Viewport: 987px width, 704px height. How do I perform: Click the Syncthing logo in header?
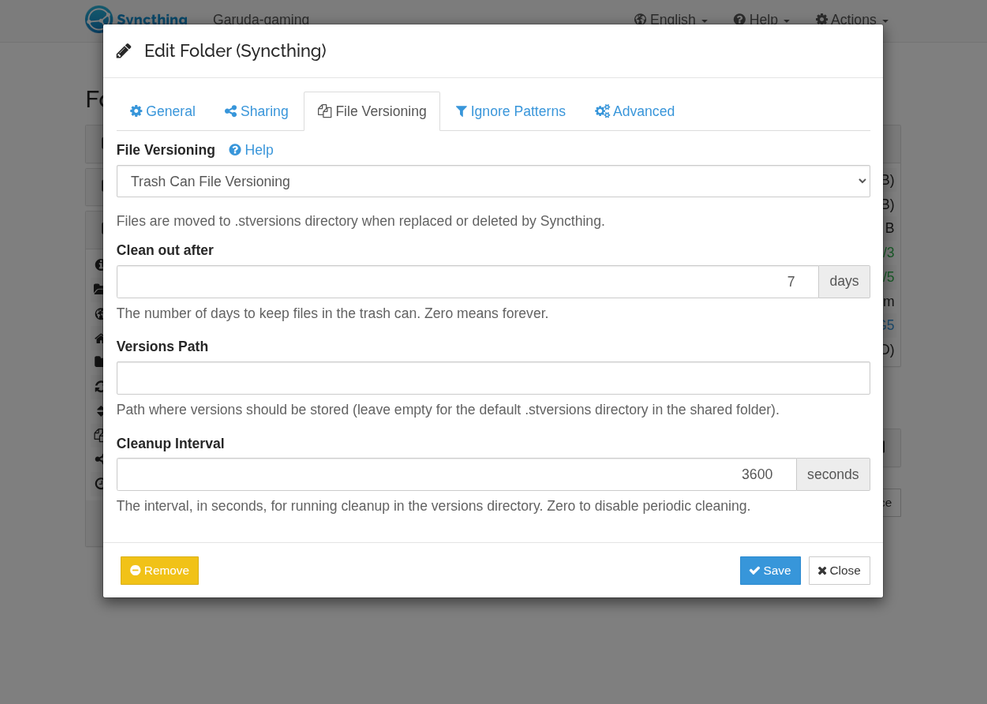click(136, 20)
